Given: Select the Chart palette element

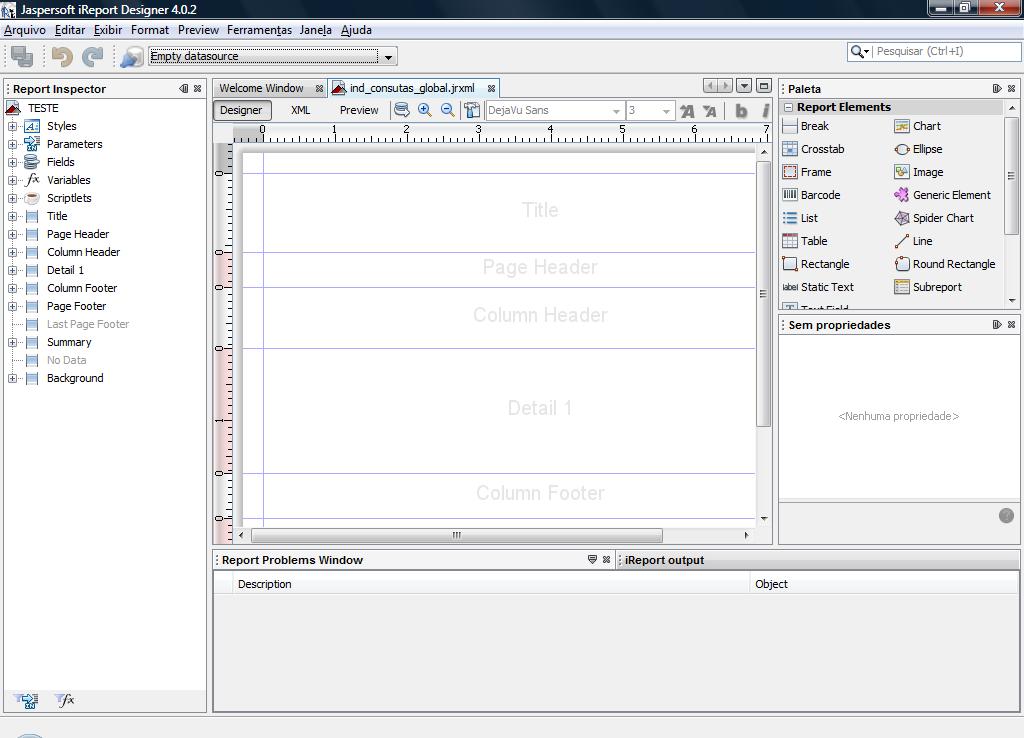Looking at the screenshot, I should tap(918, 126).
